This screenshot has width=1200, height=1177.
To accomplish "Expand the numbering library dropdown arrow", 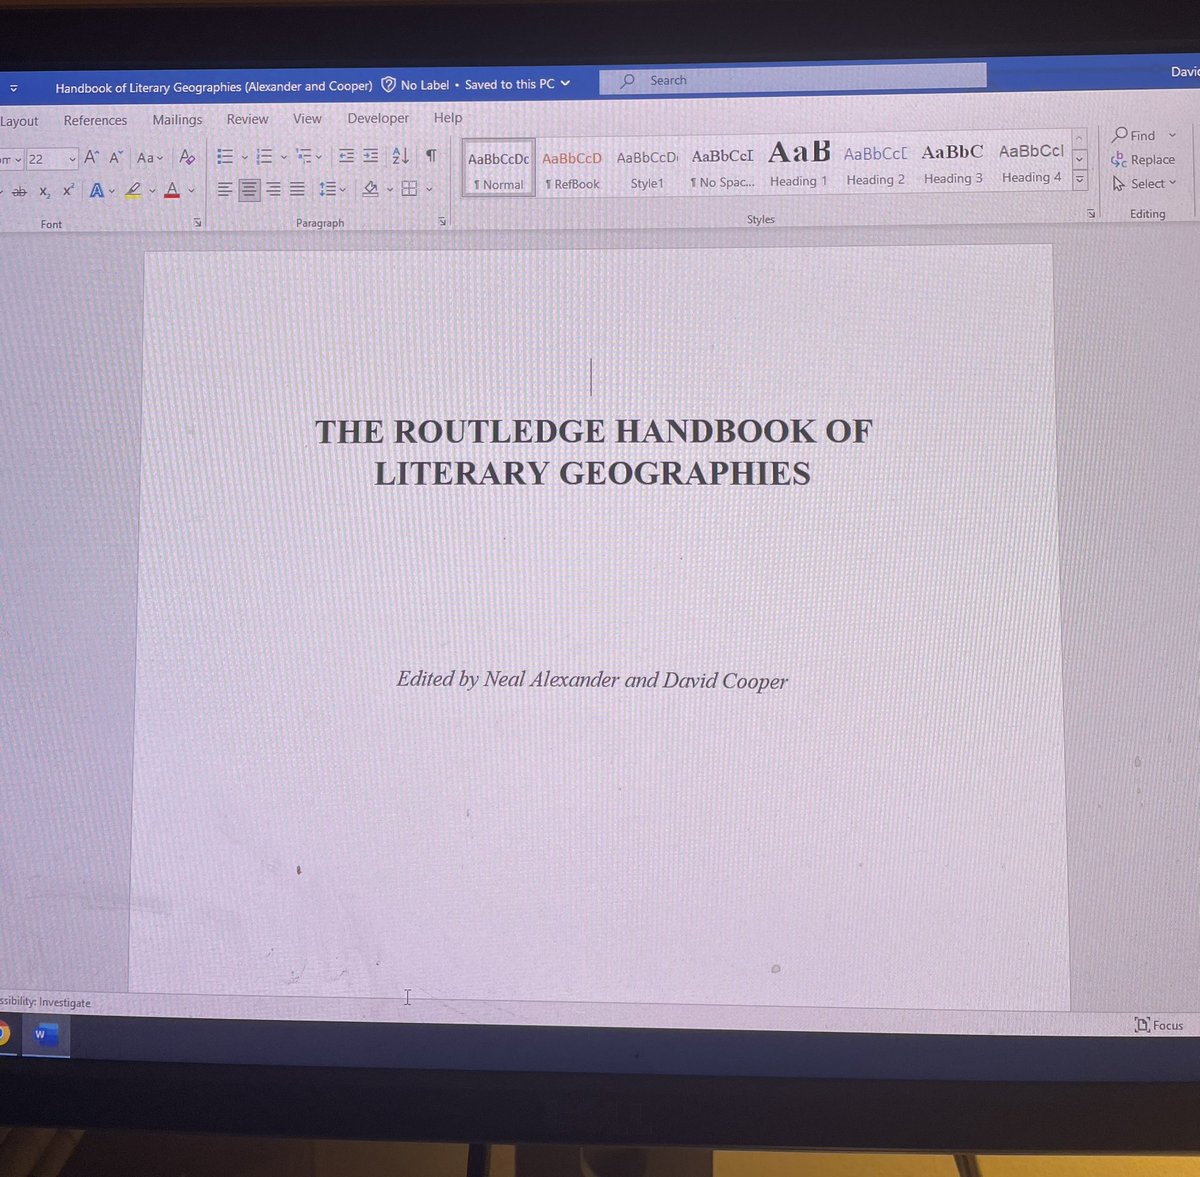I will point(284,157).
